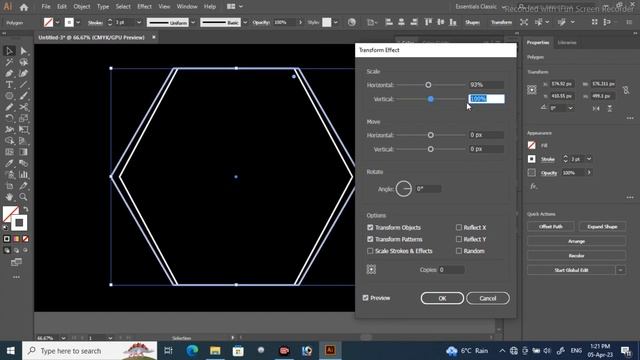The image size is (640, 360).
Task: Click the Move Horizontal slider handle
Action: tap(431, 135)
